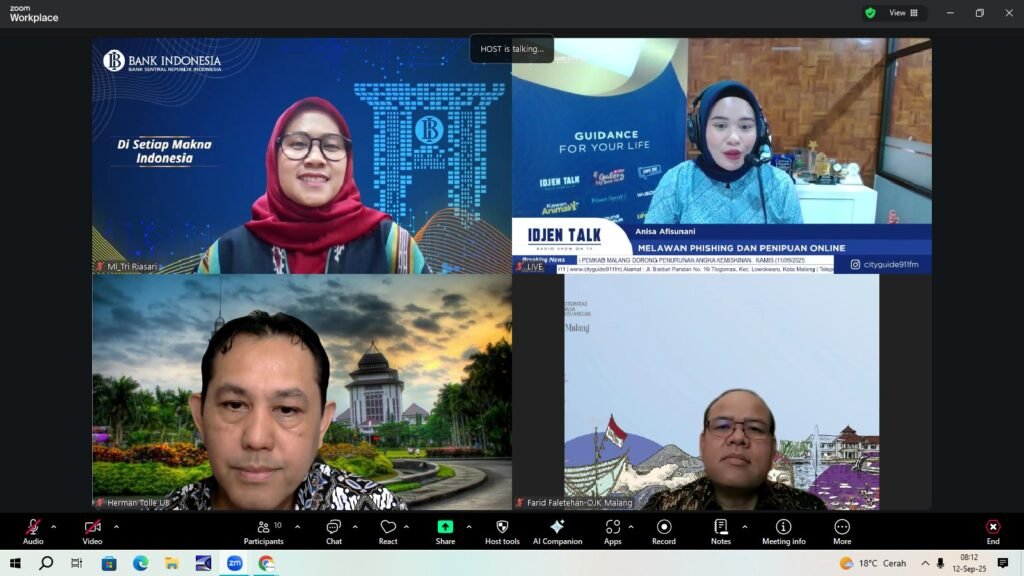Expand the Apps options arrow
Viewport: 1024px width, 576px height.
point(631,526)
